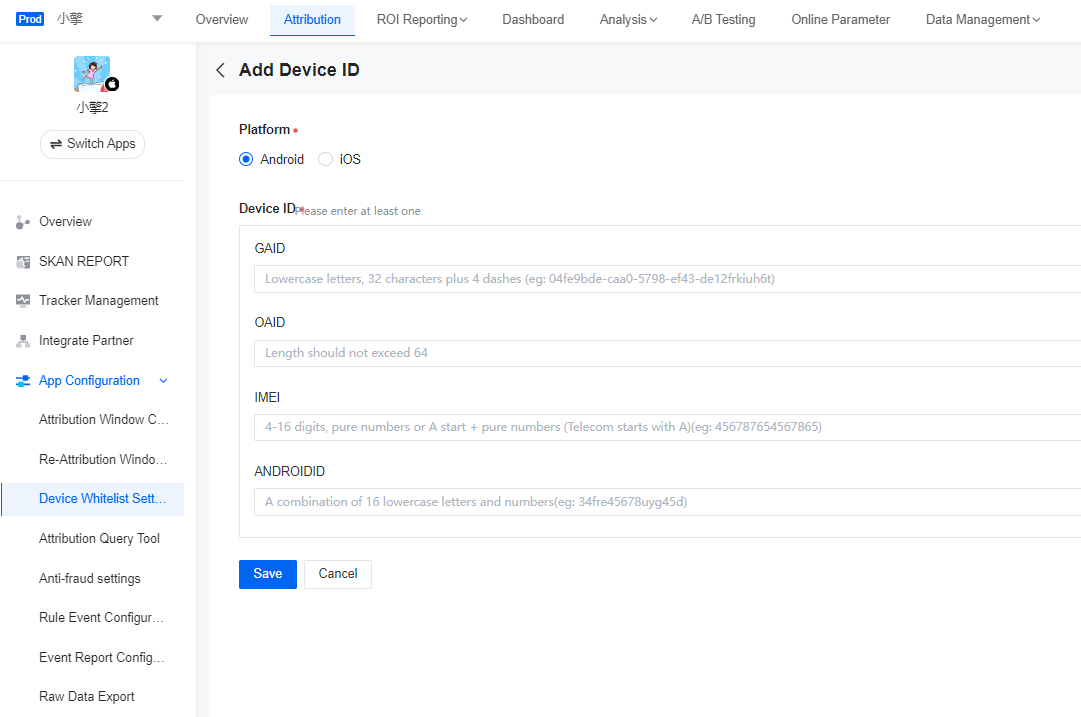Collapse the App Configuration section chevron

[163, 380]
